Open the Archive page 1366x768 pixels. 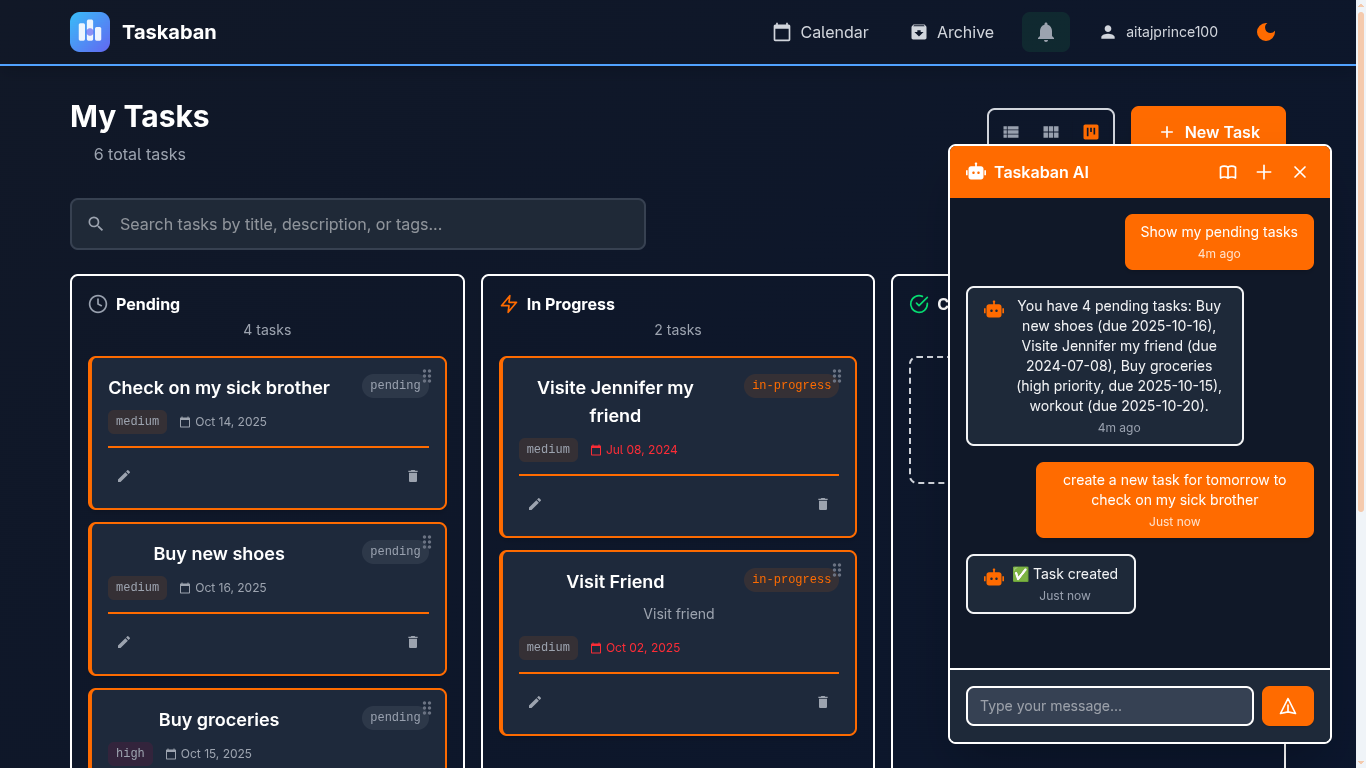pos(951,32)
